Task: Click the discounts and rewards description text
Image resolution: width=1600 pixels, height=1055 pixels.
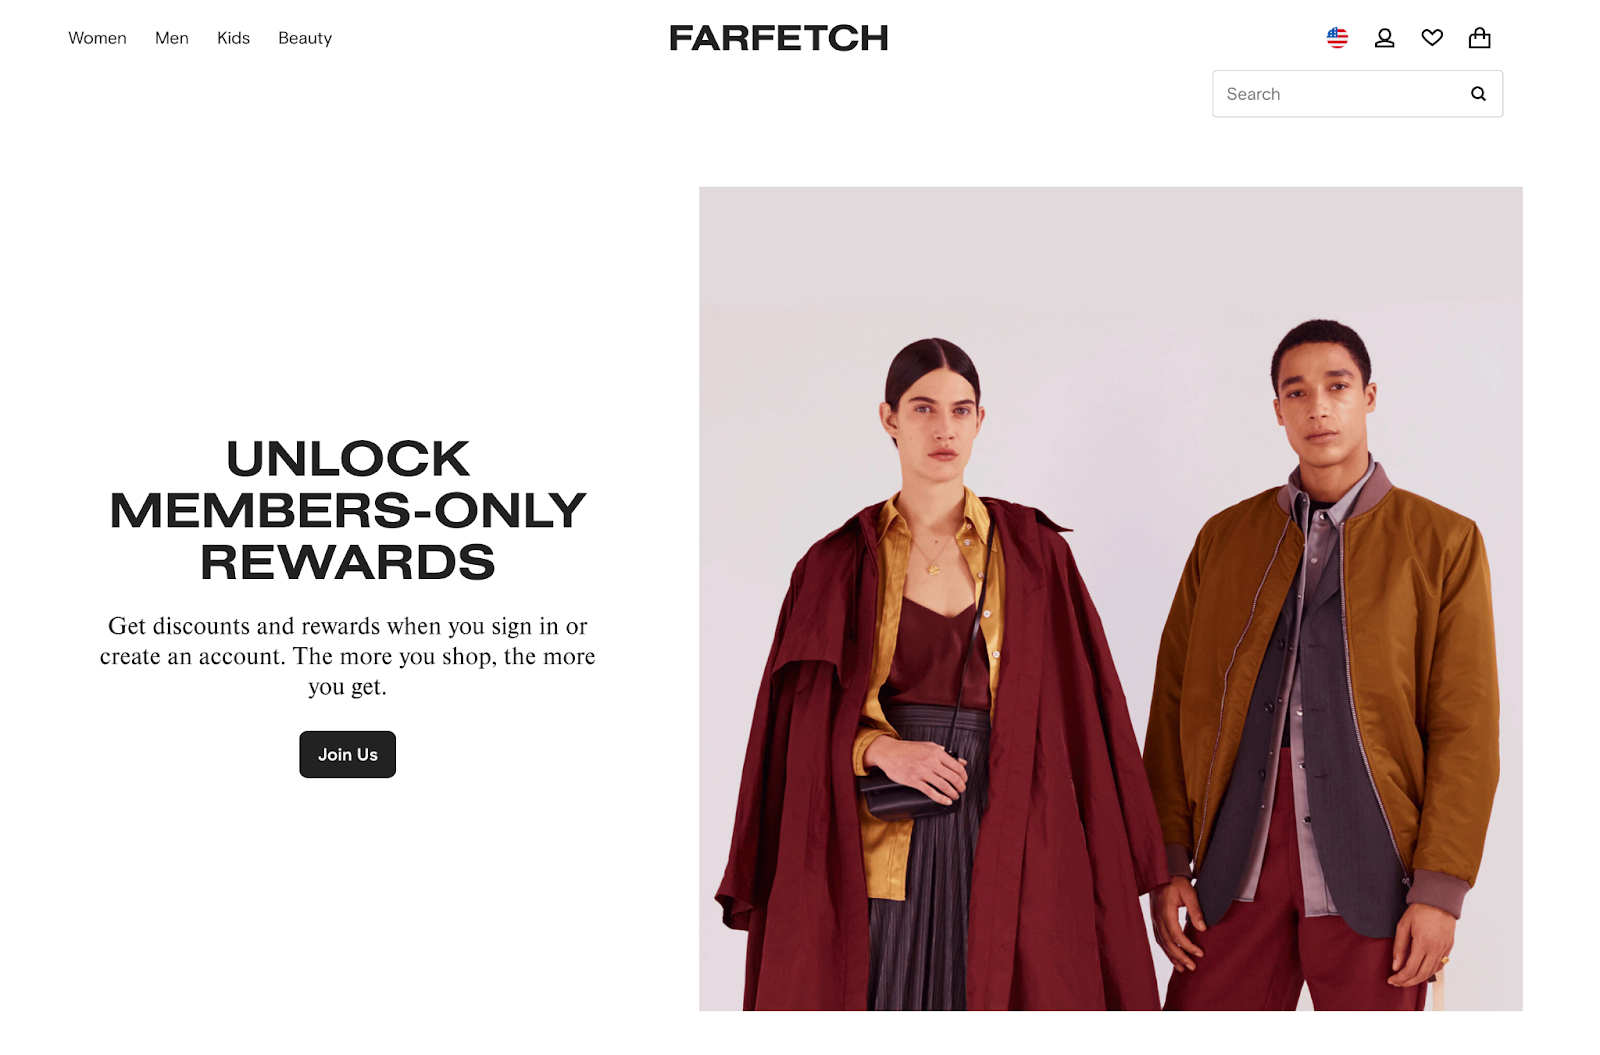Action: point(347,656)
